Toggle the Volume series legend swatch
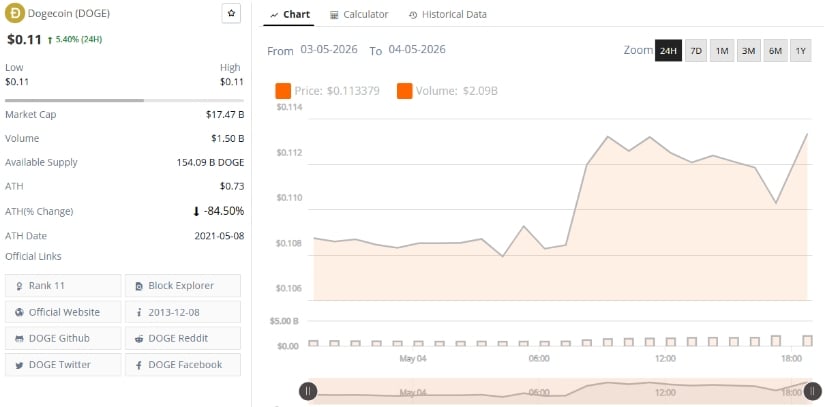Viewport: 825px width, 407px height. 405,91
